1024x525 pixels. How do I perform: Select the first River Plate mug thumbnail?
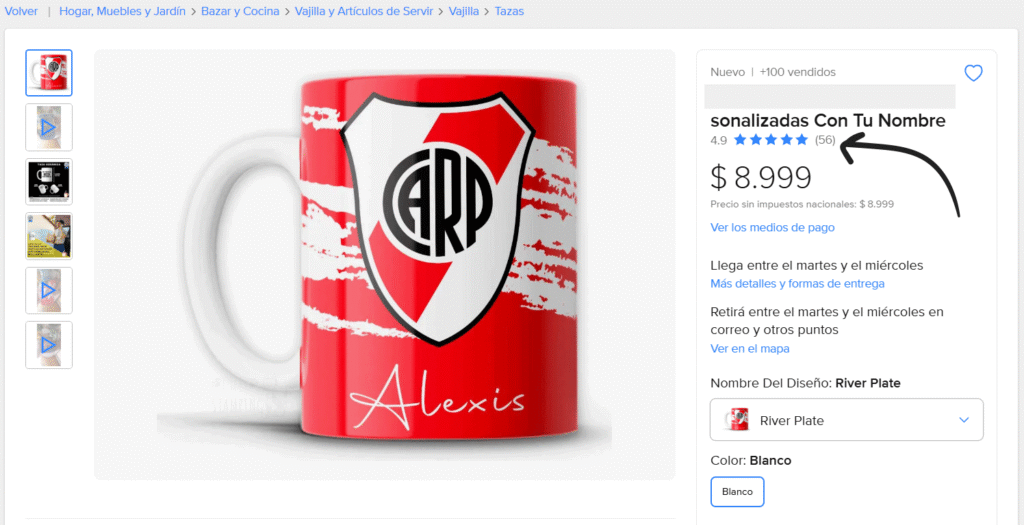[x=49, y=73]
